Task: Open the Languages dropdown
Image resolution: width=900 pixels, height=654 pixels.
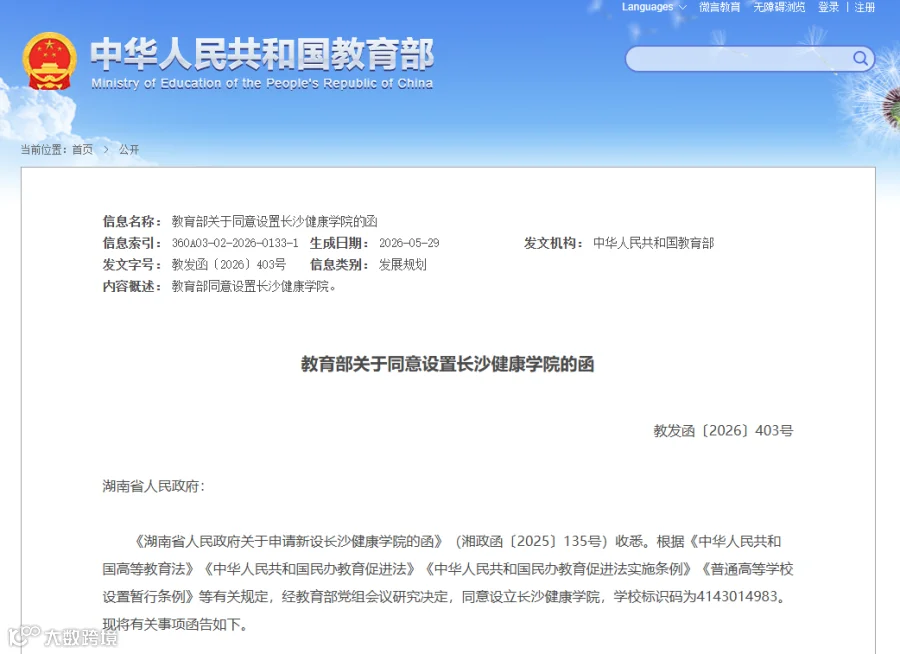Action: pyautogui.click(x=654, y=7)
